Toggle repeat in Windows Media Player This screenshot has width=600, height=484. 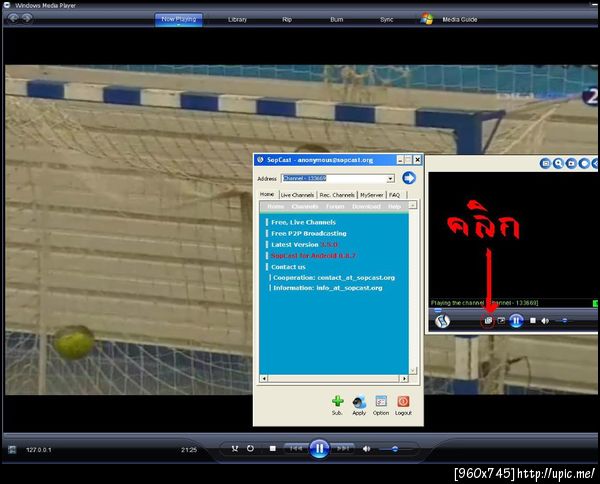[x=250, y=448]
